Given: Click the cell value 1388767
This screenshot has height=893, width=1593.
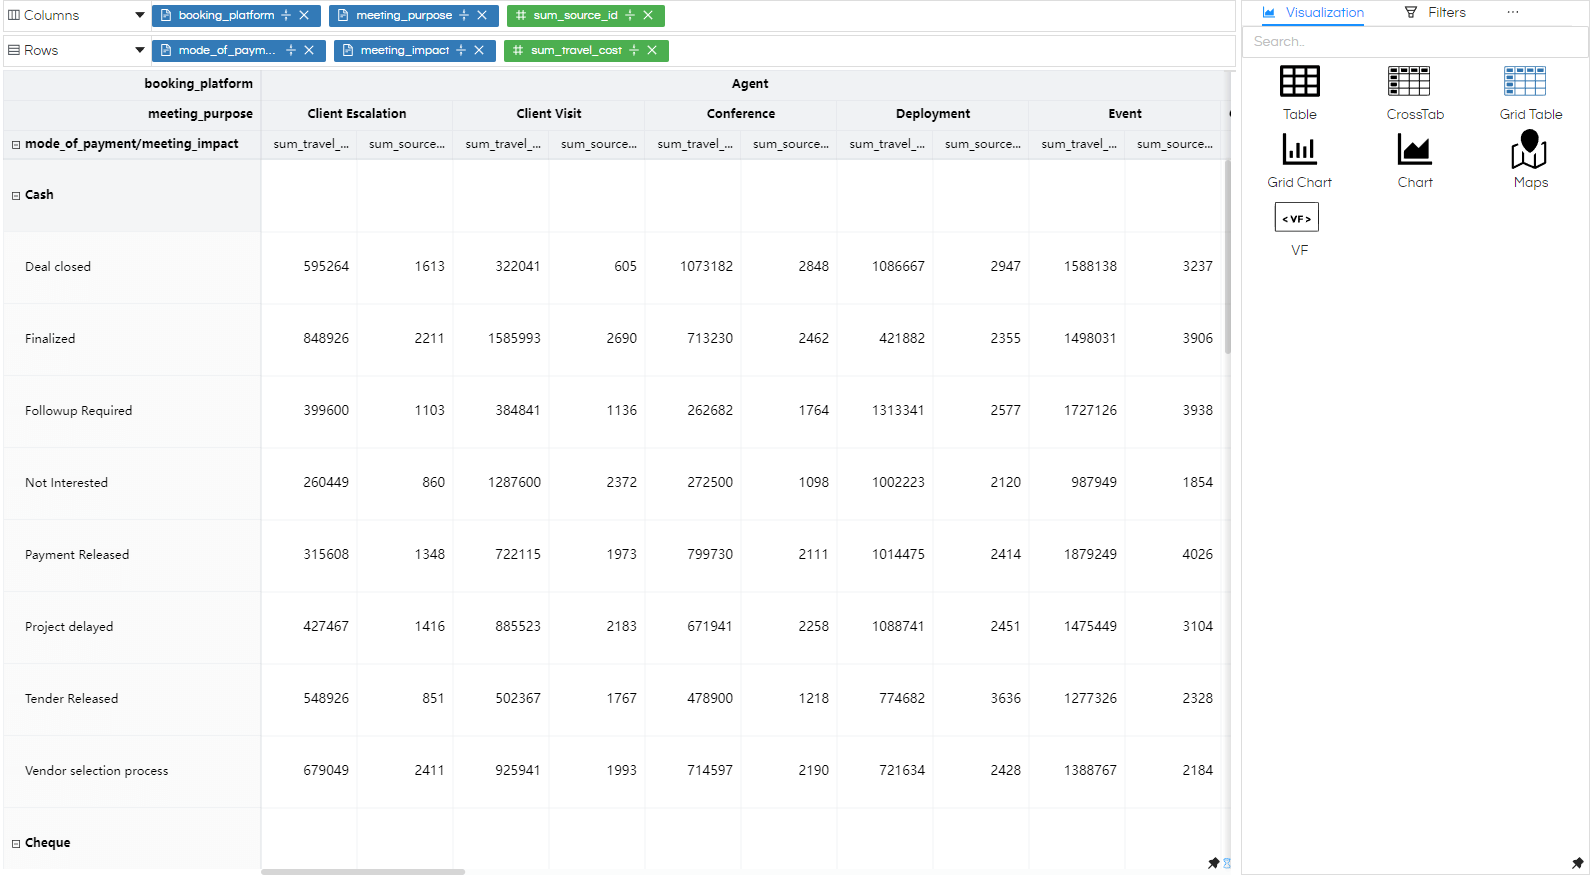Looking at the screenshot, I should click(1090, 771).
